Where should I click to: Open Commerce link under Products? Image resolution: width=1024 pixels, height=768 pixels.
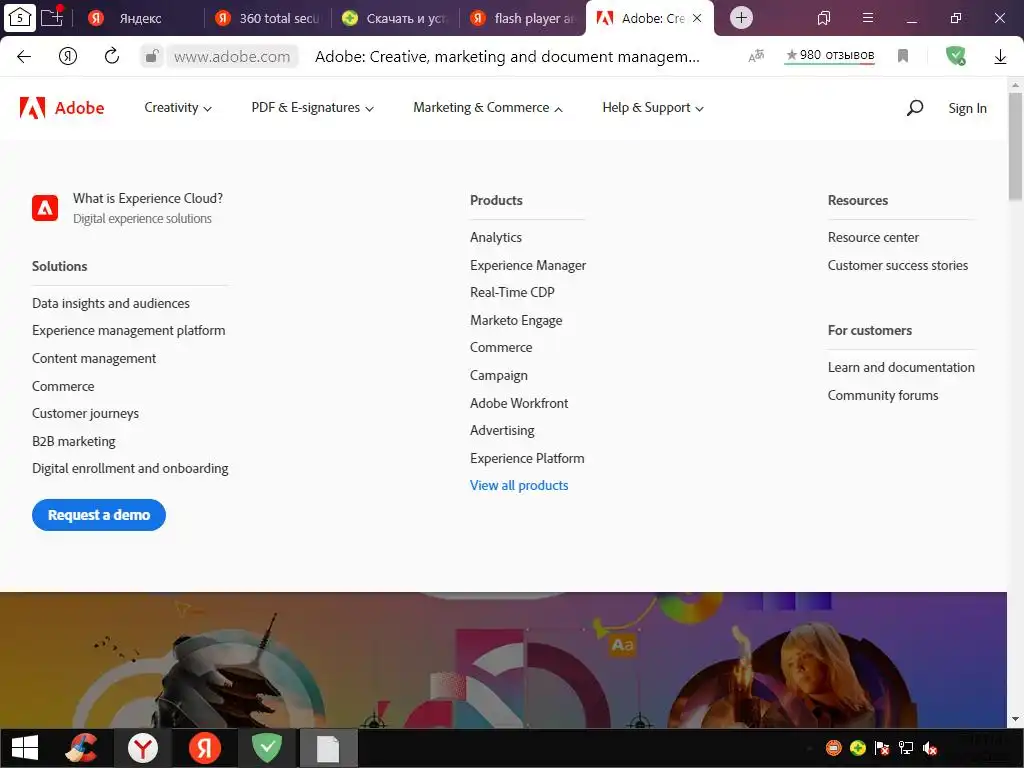501,347
